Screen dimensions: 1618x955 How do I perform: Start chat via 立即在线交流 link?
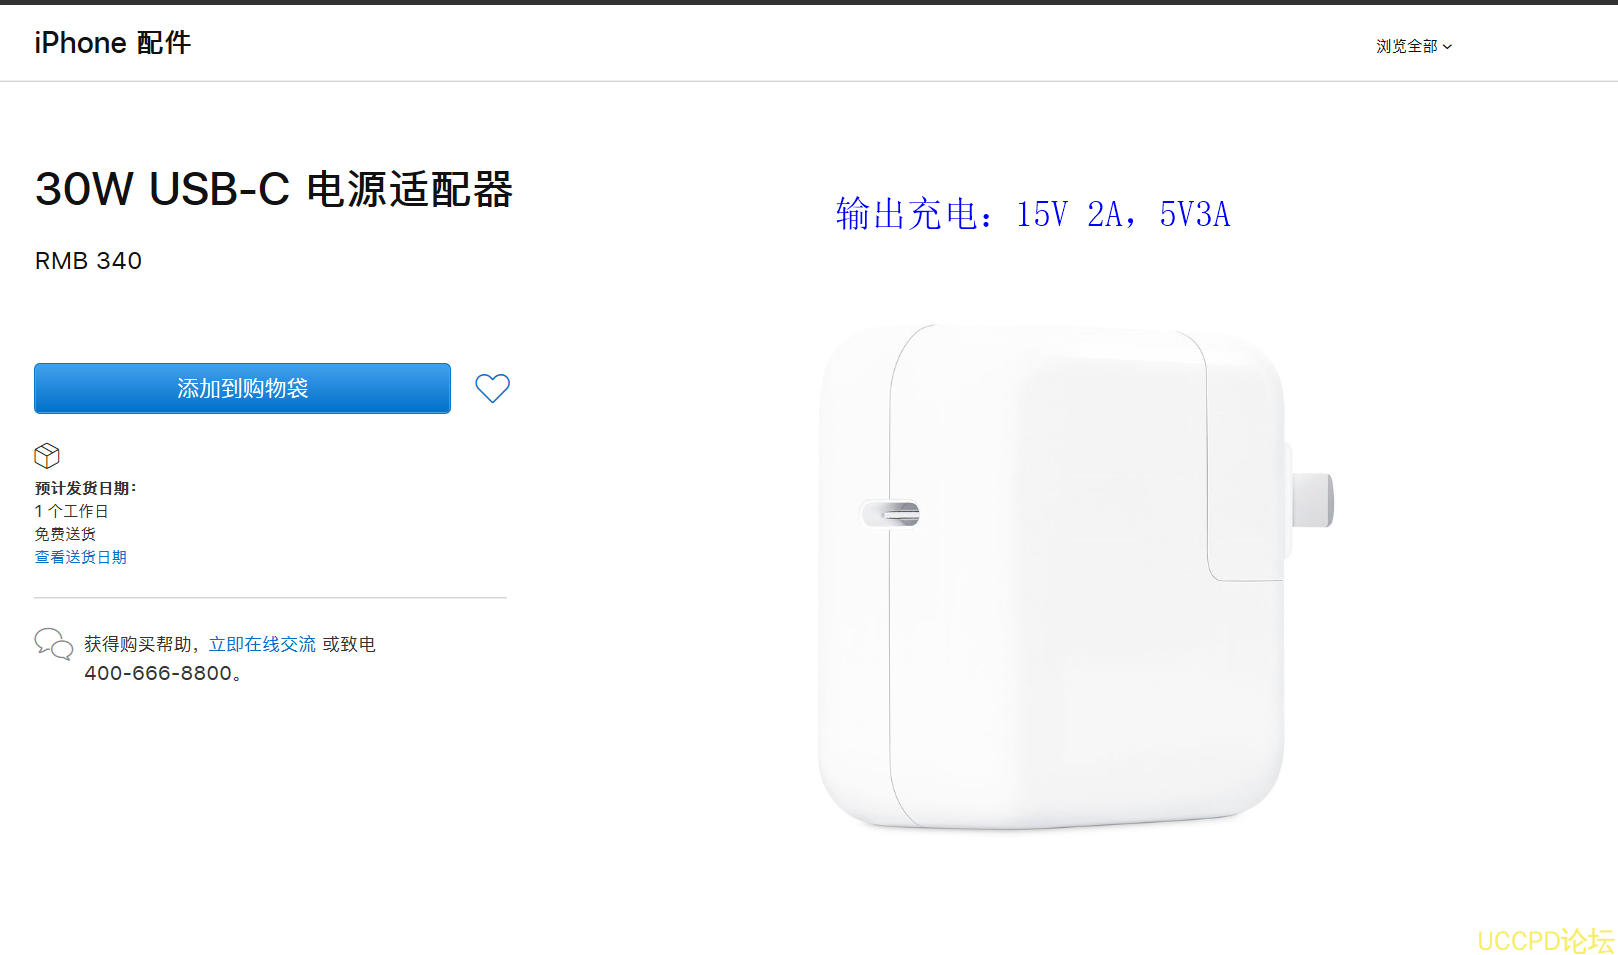tap(262, 644)
